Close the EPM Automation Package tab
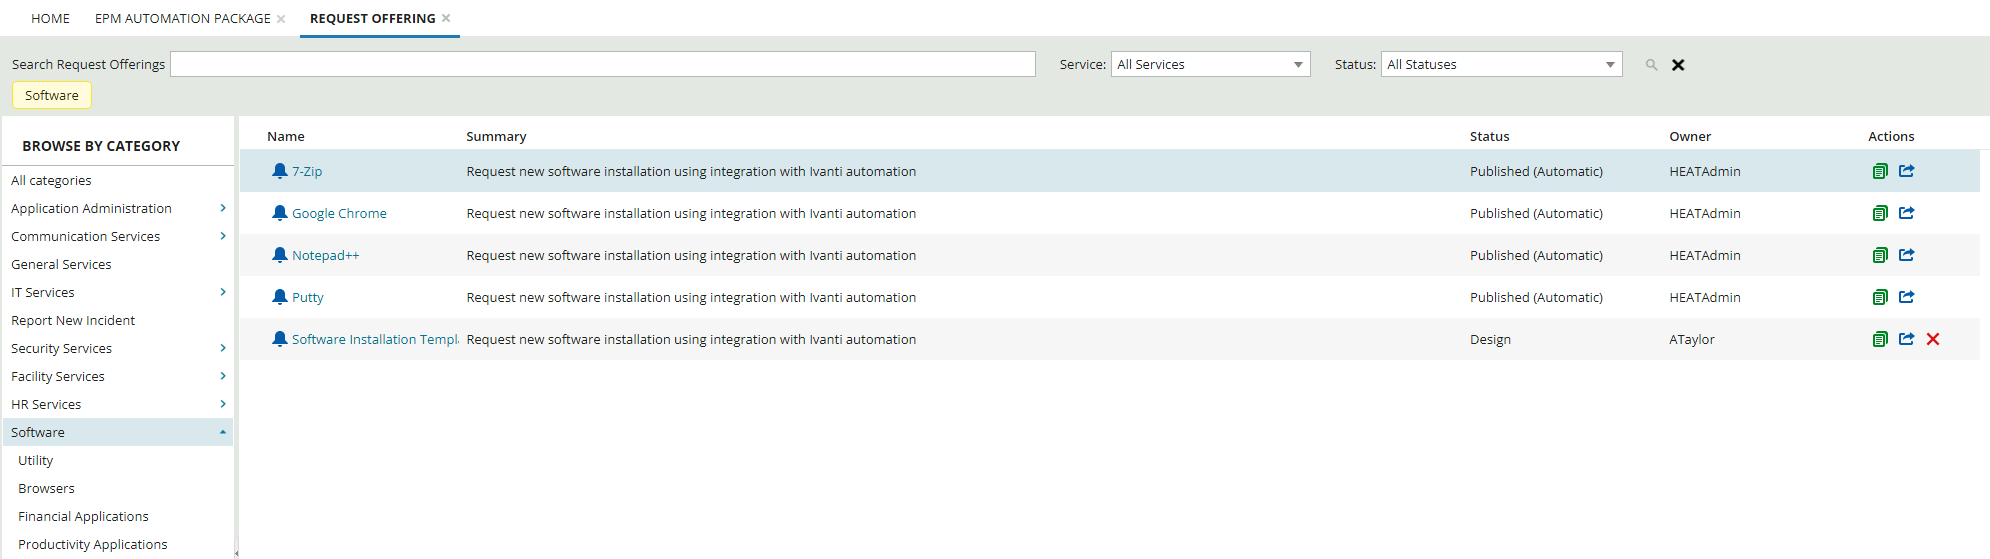Viewport: 1990px width, 559px height. tap(281, 19)
